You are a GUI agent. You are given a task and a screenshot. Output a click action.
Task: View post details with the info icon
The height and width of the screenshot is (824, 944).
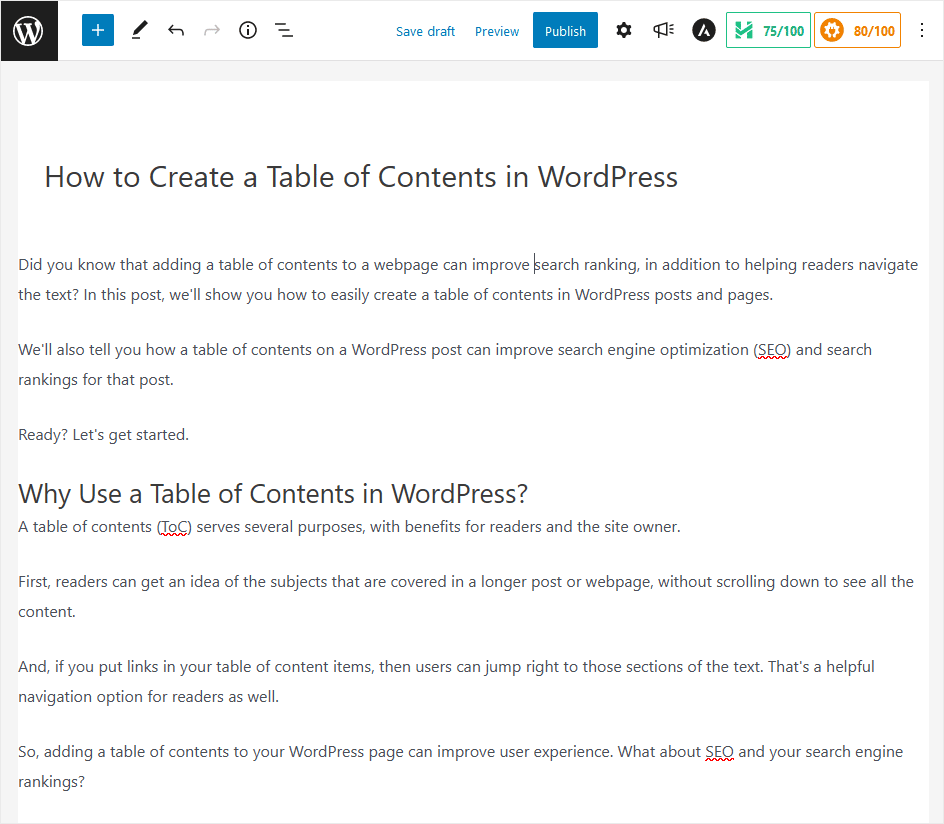pyautogui.click(x=247, y=30)
